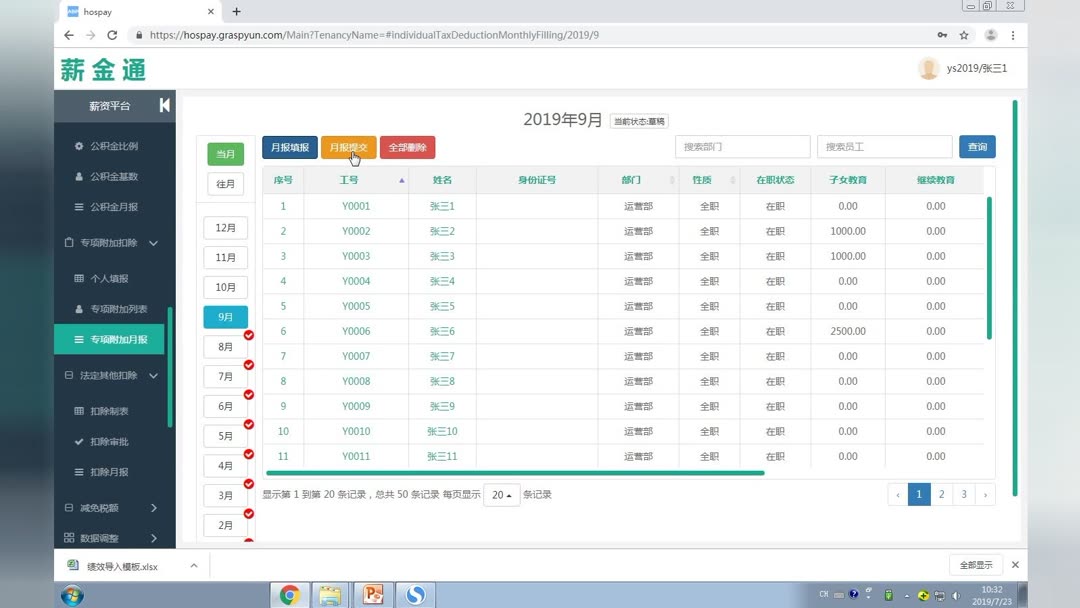Collapse the sidebar with the arrow icon
Image resolution: width=1080 pixels, height=608 pixels.
(167, 105)
